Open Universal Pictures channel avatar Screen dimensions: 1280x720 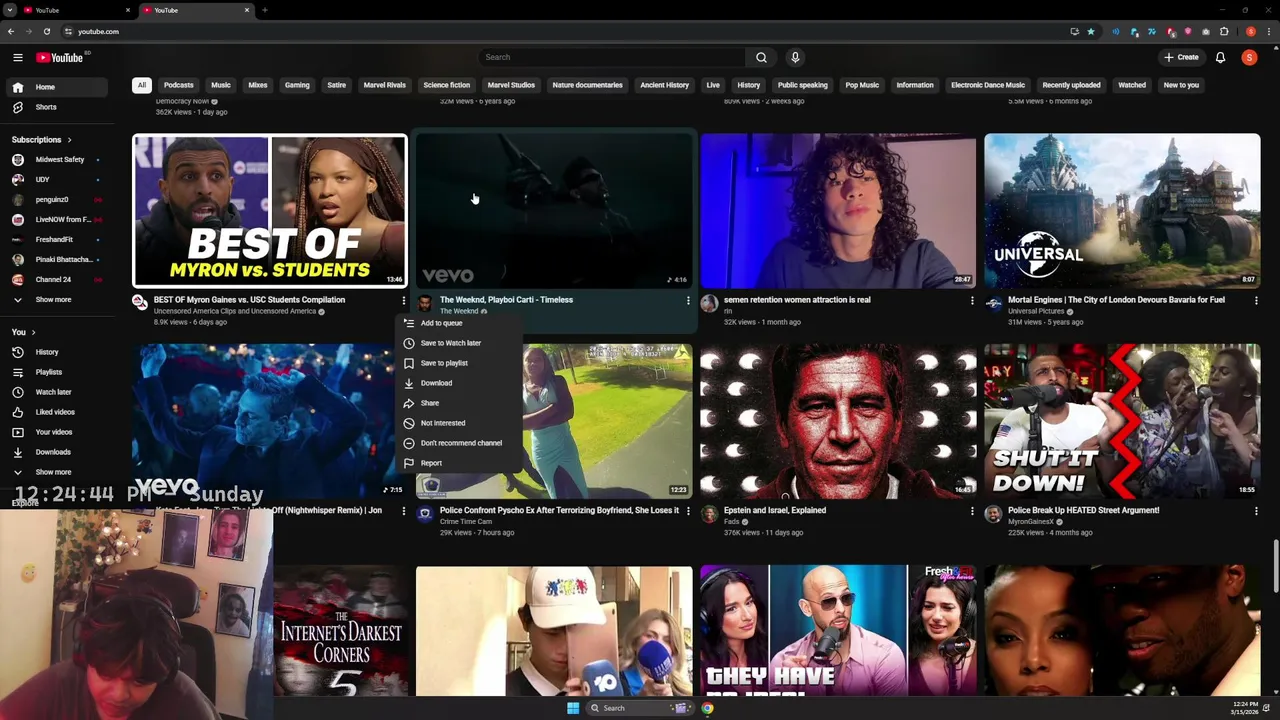[x=993, y=303]
